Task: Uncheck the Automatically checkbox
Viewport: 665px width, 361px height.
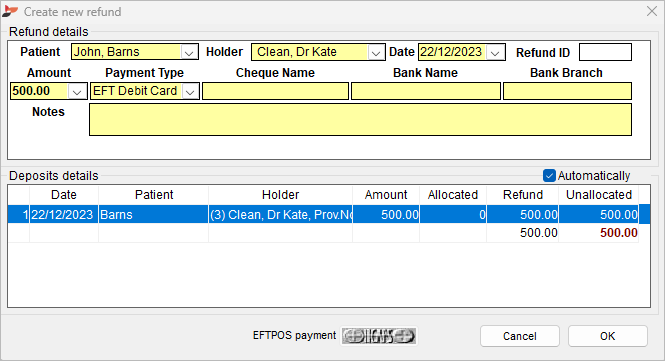Action: (x=549, y=176)
